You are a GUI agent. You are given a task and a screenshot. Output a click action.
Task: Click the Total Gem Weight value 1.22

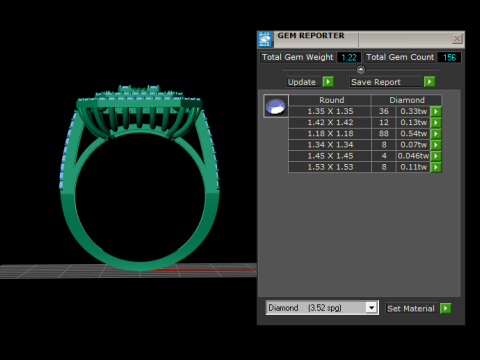(349, 57)
